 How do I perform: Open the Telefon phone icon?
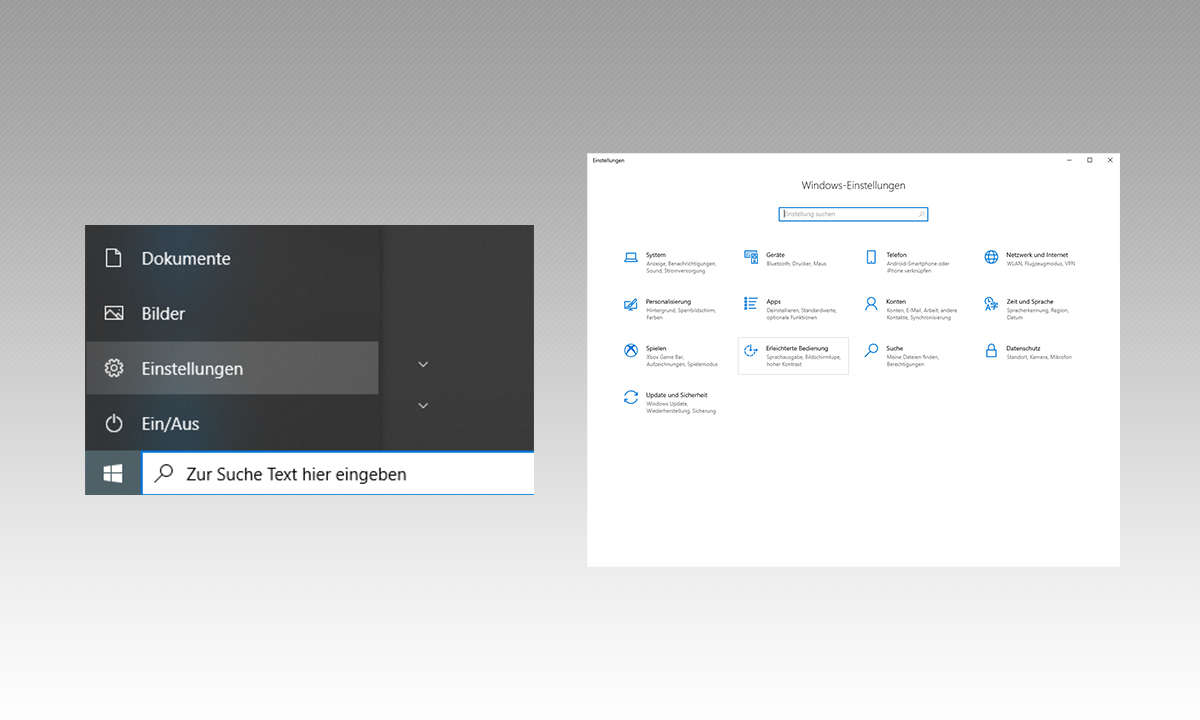tap(871, 257)
